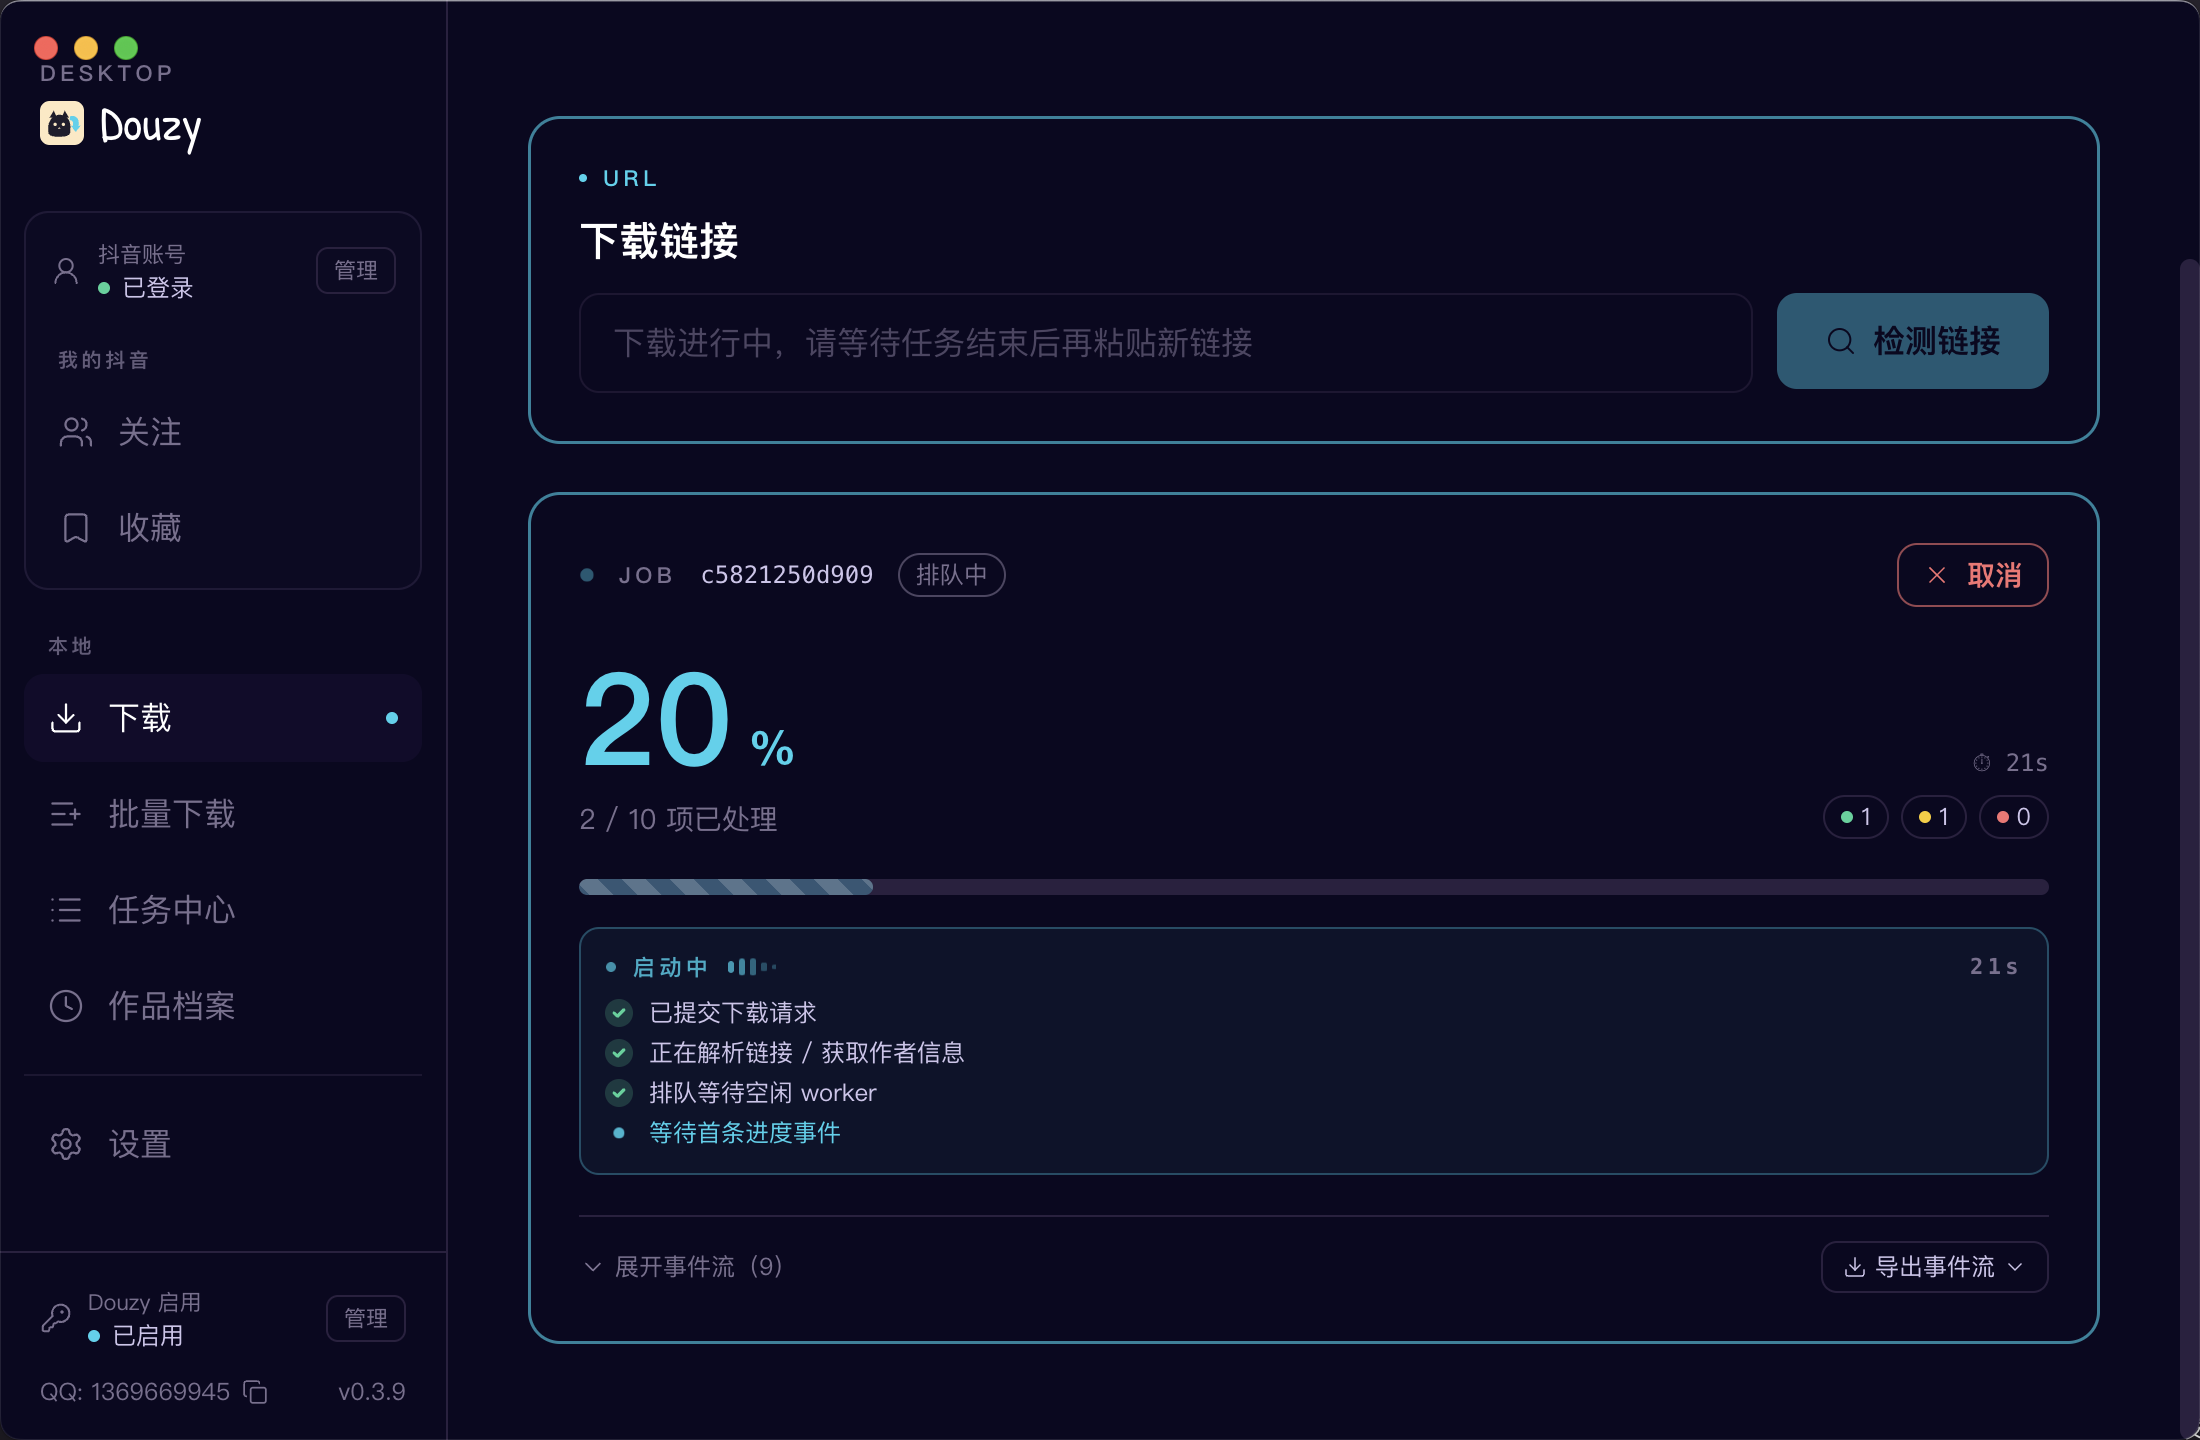The width and height of the screenshot is (2200, 1440).
Task: Click the 抖音账号 user avatar icon
Action: coord(66,271)
